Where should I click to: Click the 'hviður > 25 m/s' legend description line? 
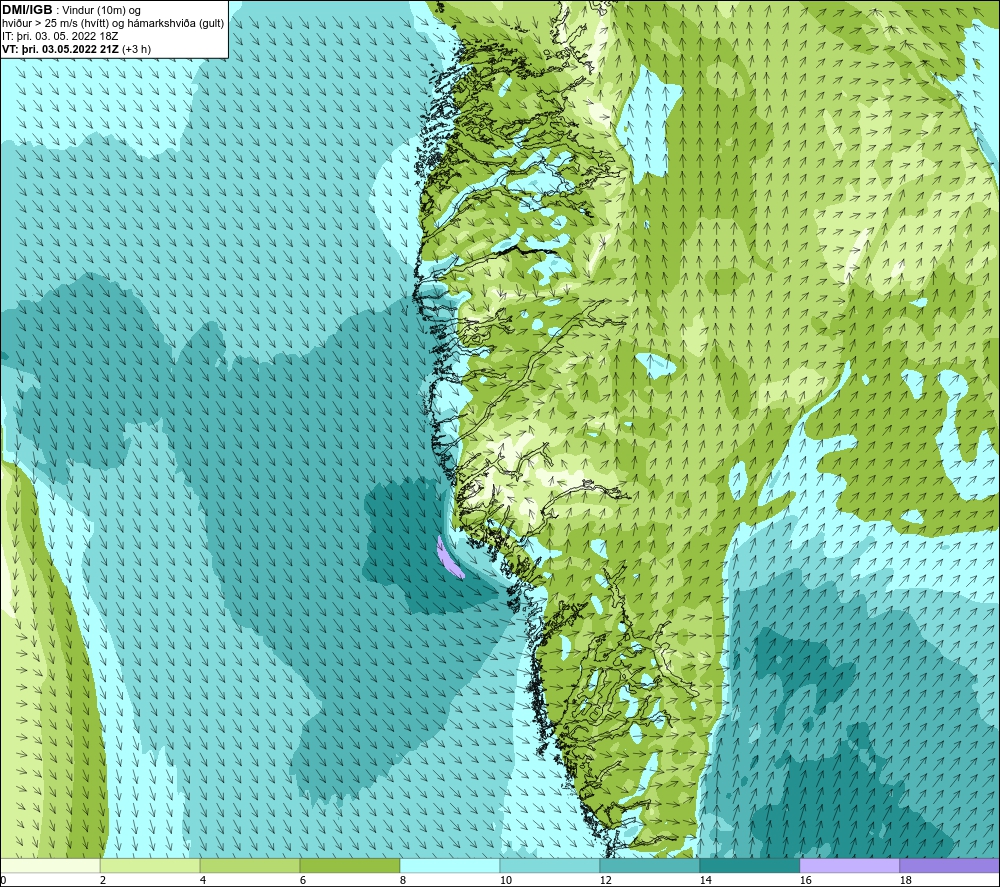[x=113, y=24]
